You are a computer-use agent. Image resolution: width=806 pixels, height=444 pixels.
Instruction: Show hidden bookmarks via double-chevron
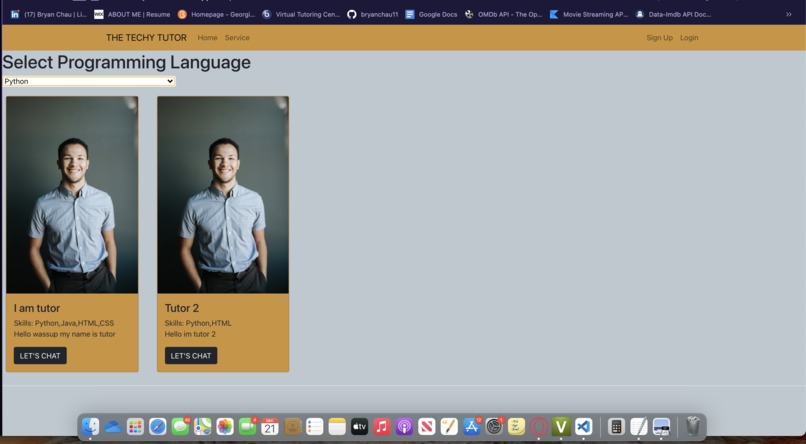[789, 14]
